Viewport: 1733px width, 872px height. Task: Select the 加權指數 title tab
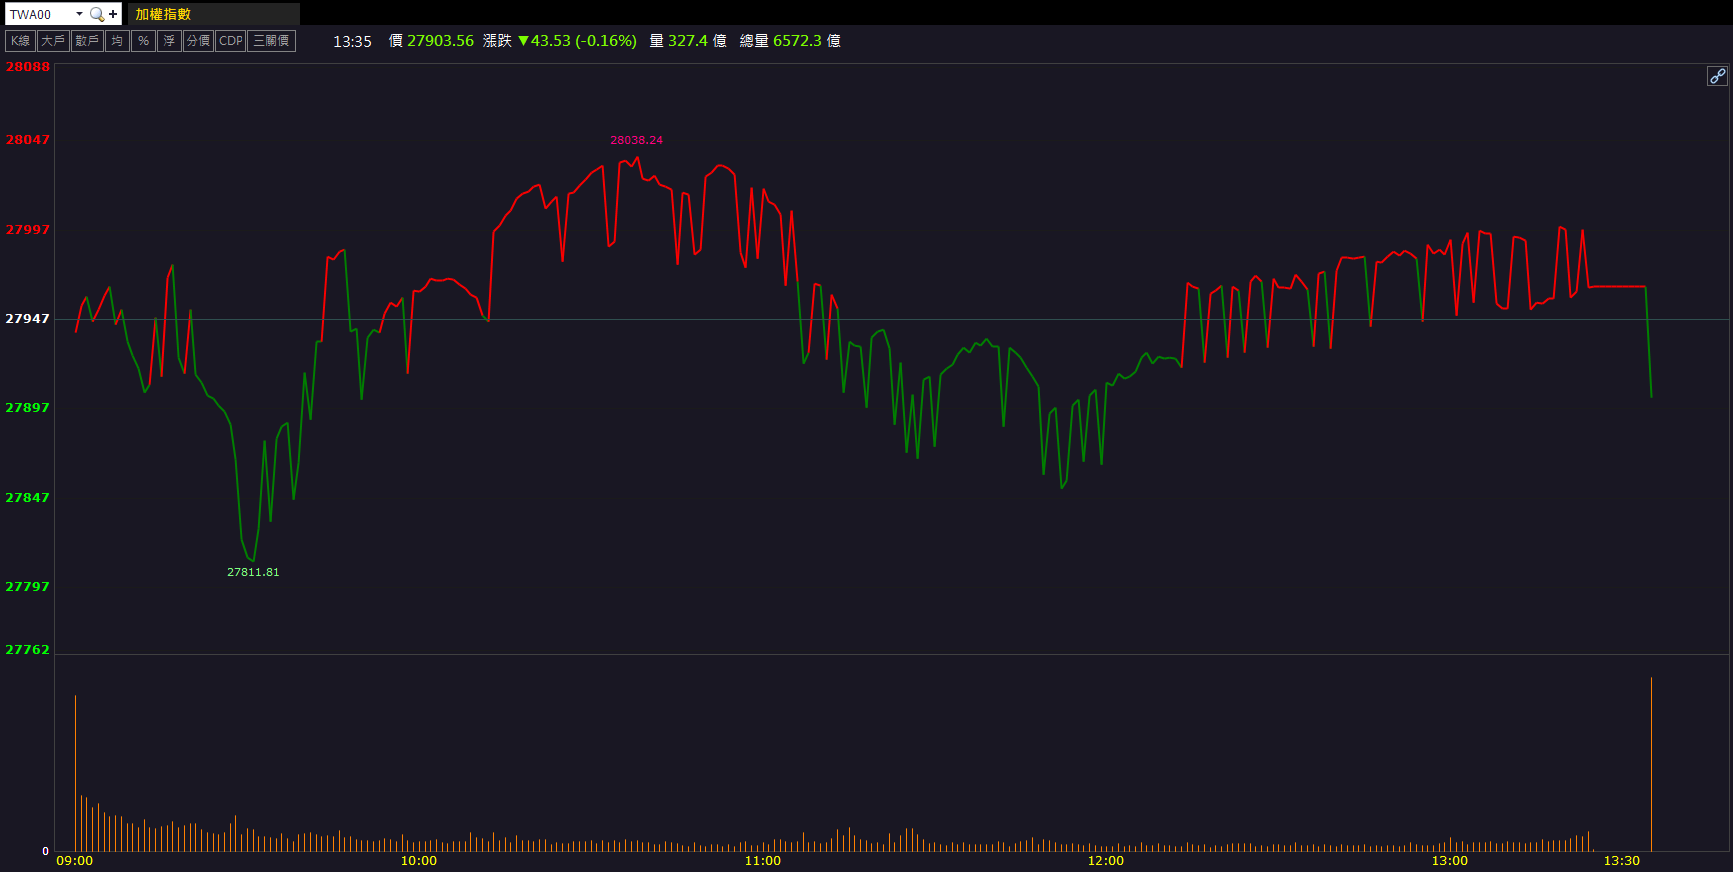coord(163,14)
